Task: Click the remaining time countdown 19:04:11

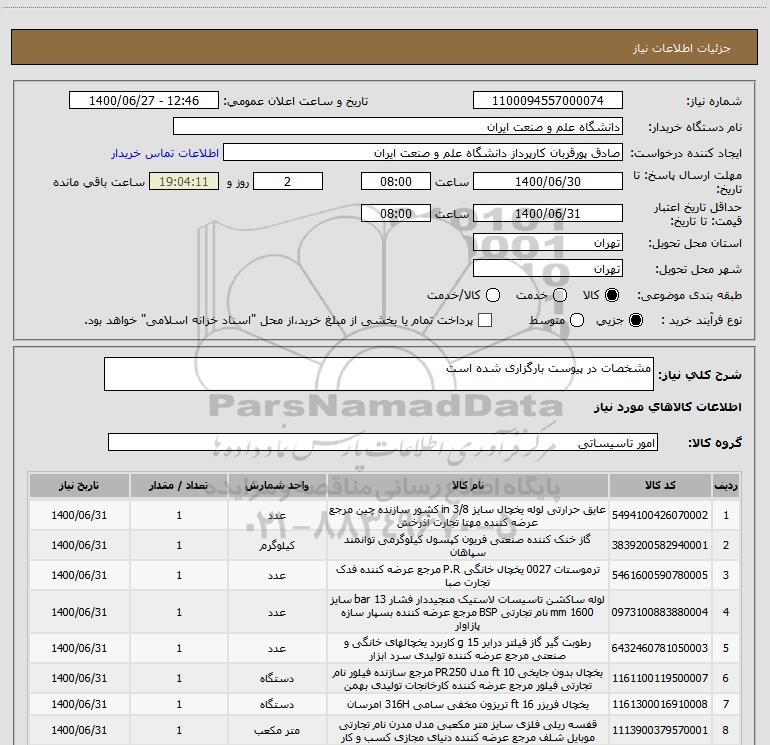Action: click(x=184, y=181)
